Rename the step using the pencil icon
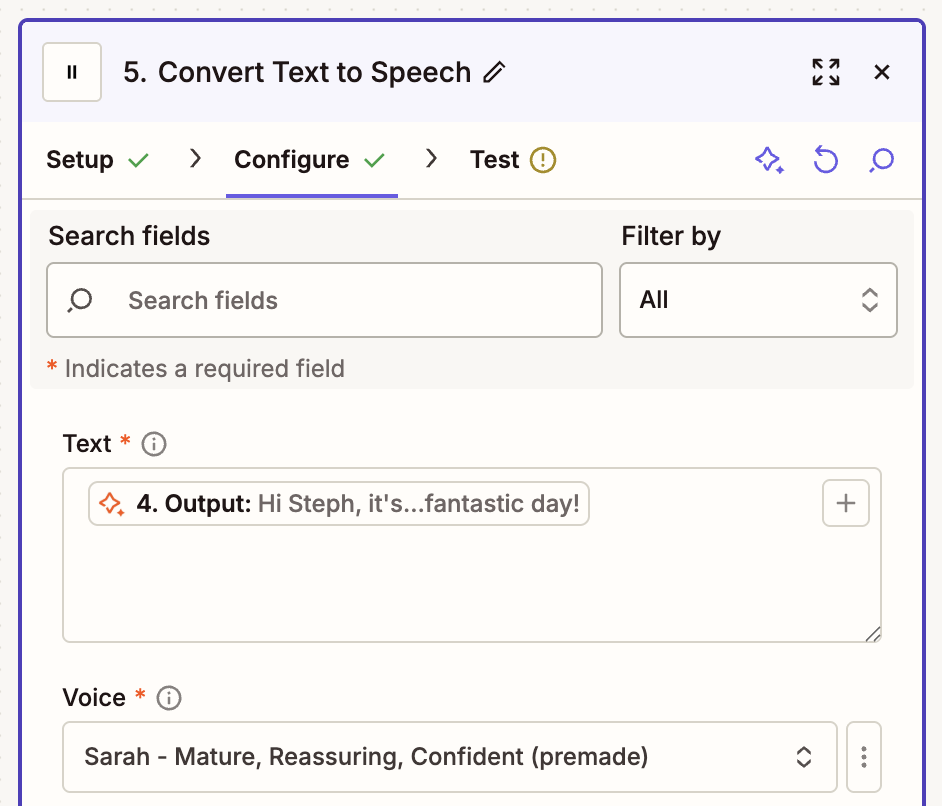This screenshot has height=806, width=942. tap(494, 72)
